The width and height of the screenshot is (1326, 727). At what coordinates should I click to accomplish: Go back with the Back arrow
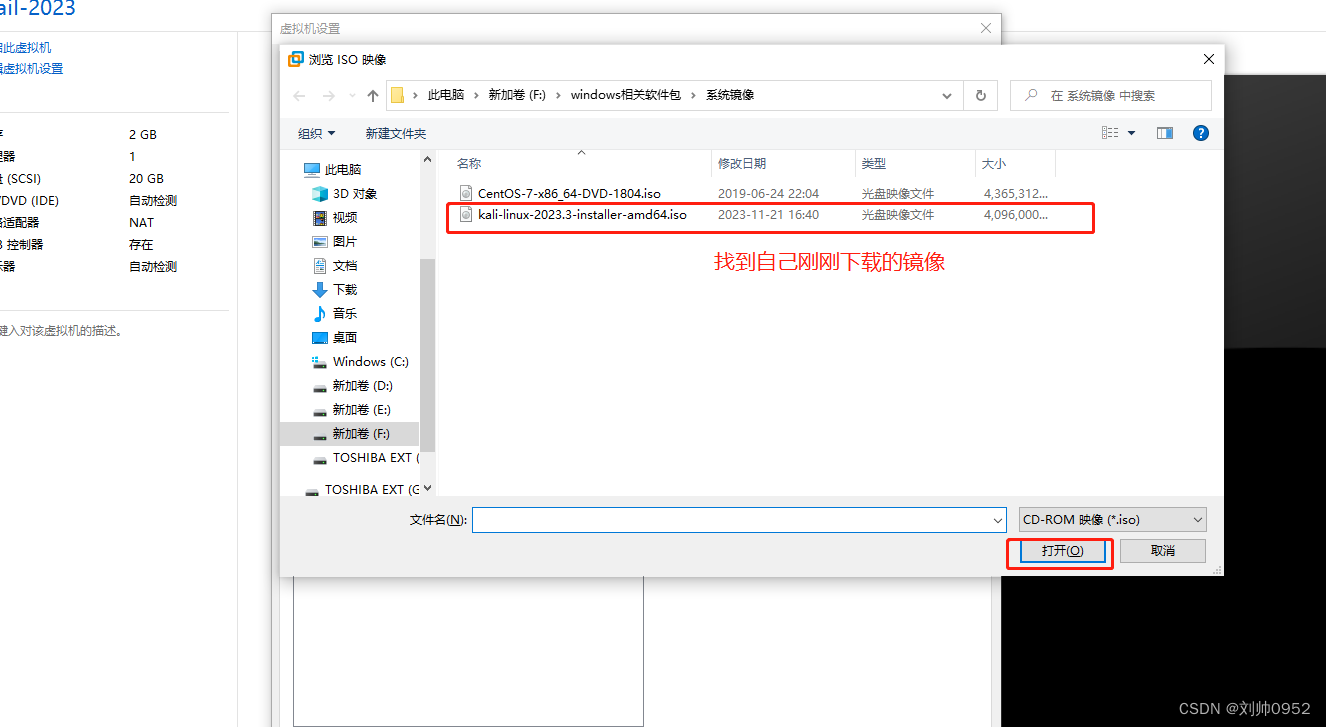(299, 95)
